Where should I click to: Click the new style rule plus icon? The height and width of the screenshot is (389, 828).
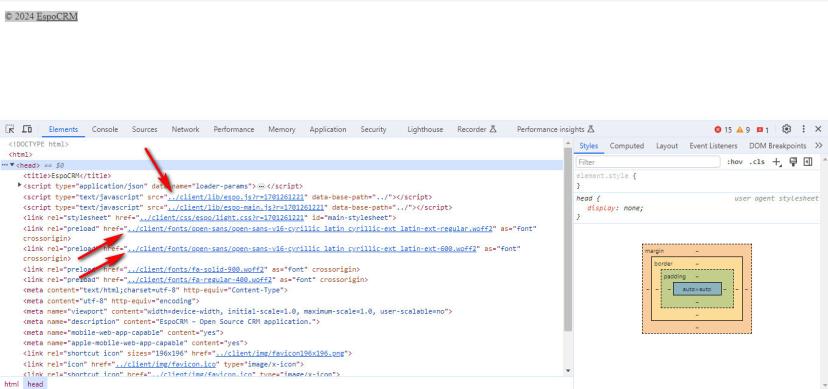click(x=777, y=162)
